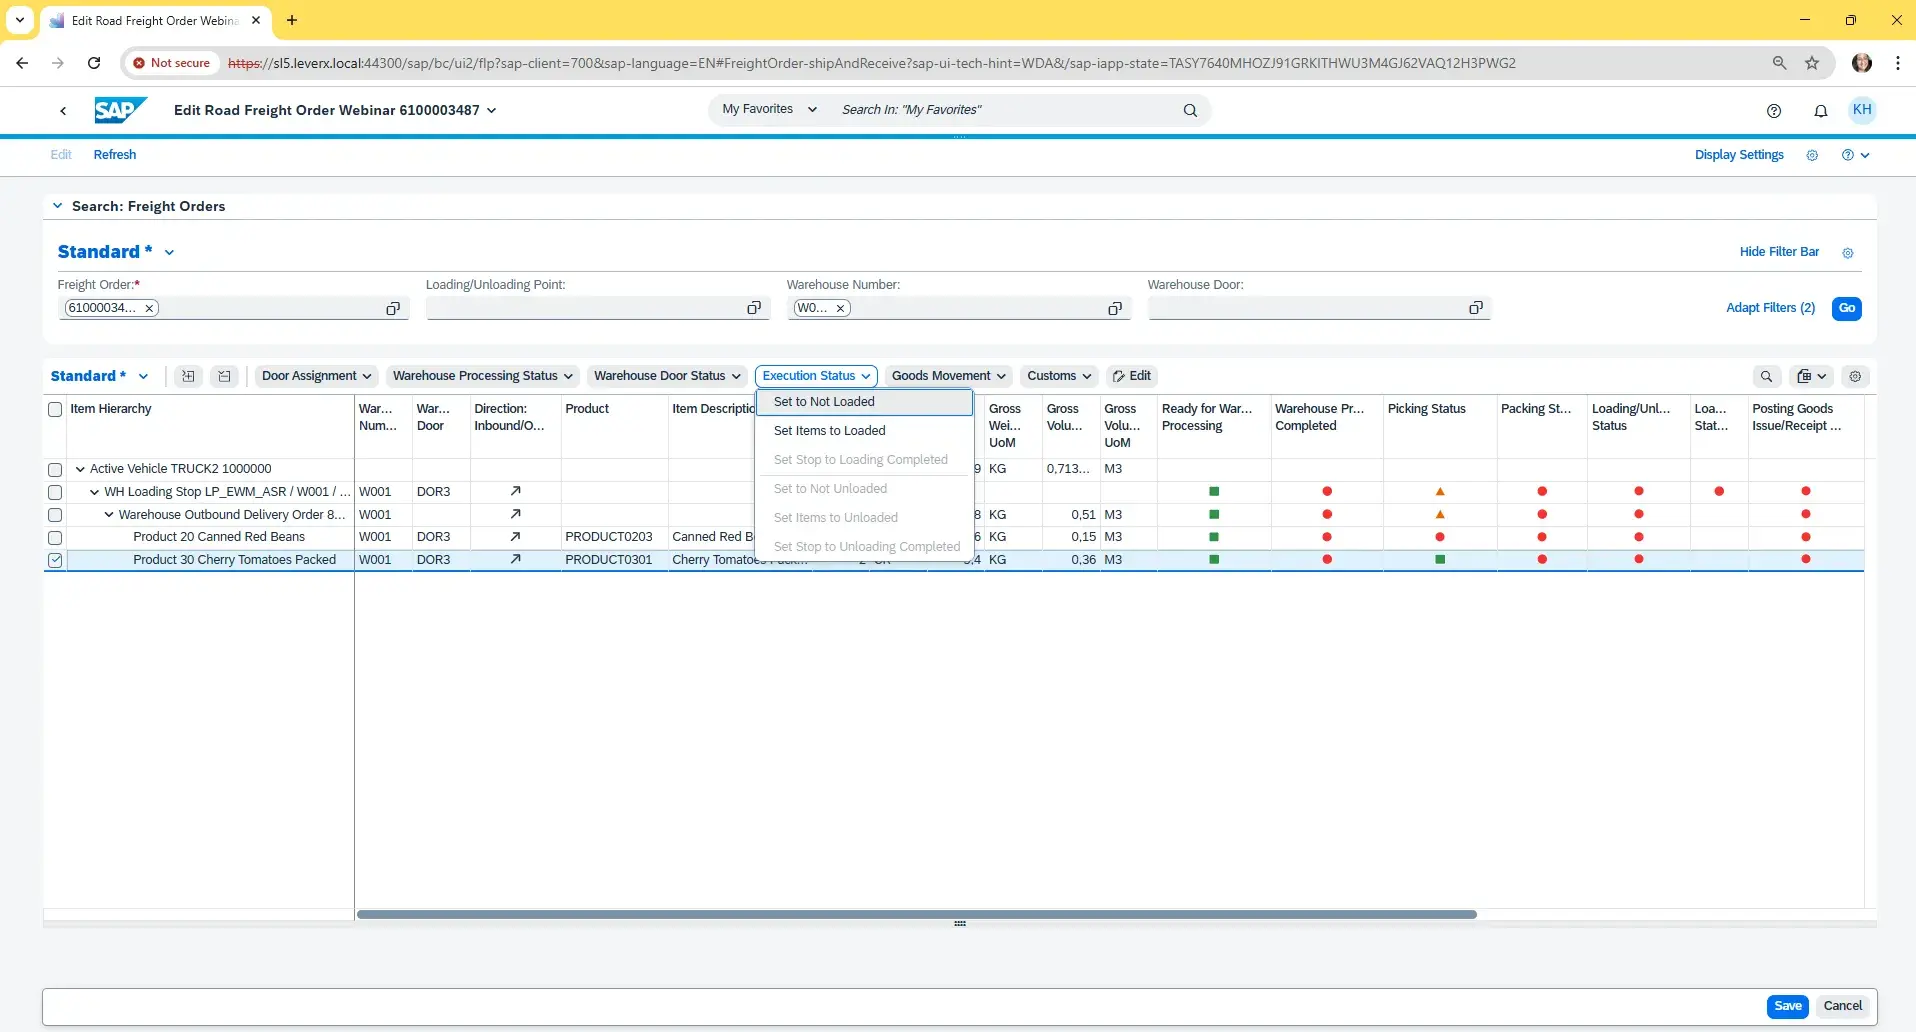The image size is (1916, 1032).
Task: Open the help dropdown icon beside Display Settings
Action: [1856, 155]
